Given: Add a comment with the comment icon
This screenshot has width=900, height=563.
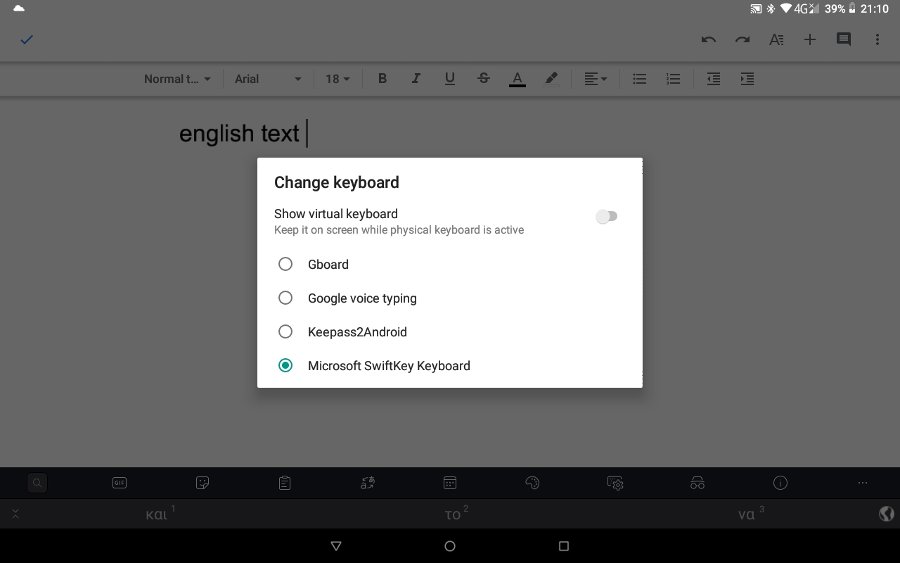Looking at the screenshot, I should click(x=843, y=39).
